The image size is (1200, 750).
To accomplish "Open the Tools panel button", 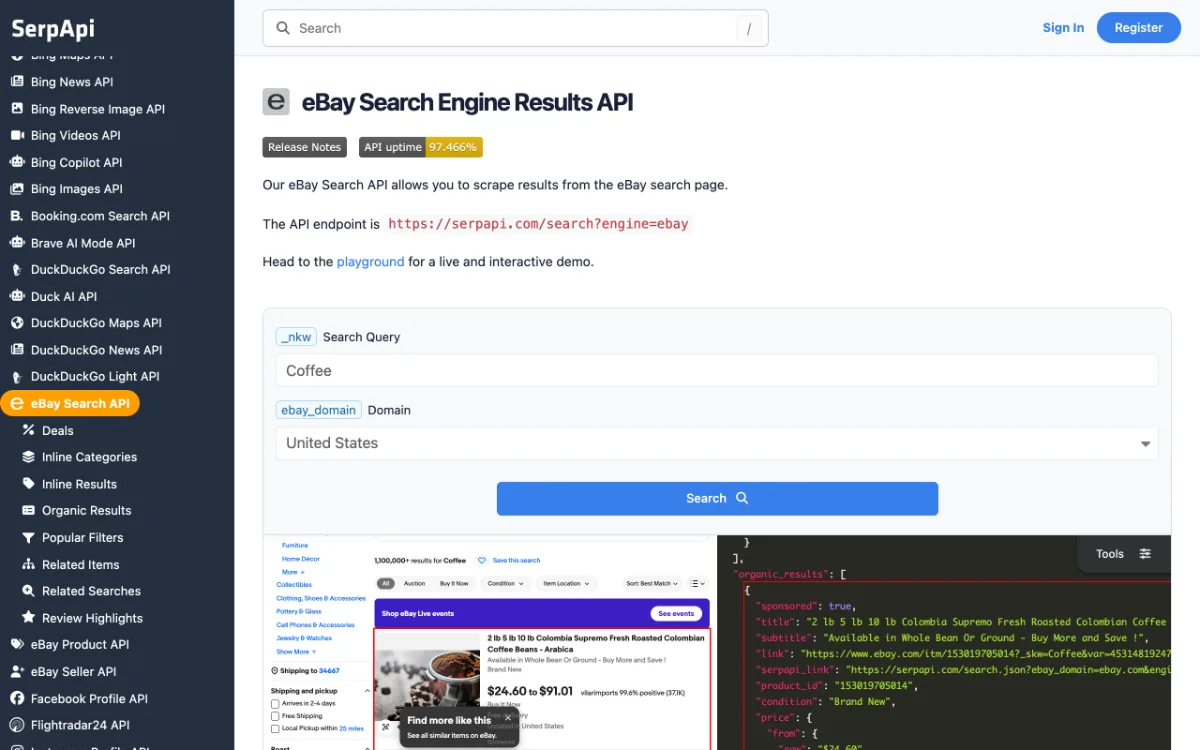I will pyautogui.click(x=1124, y=554).
